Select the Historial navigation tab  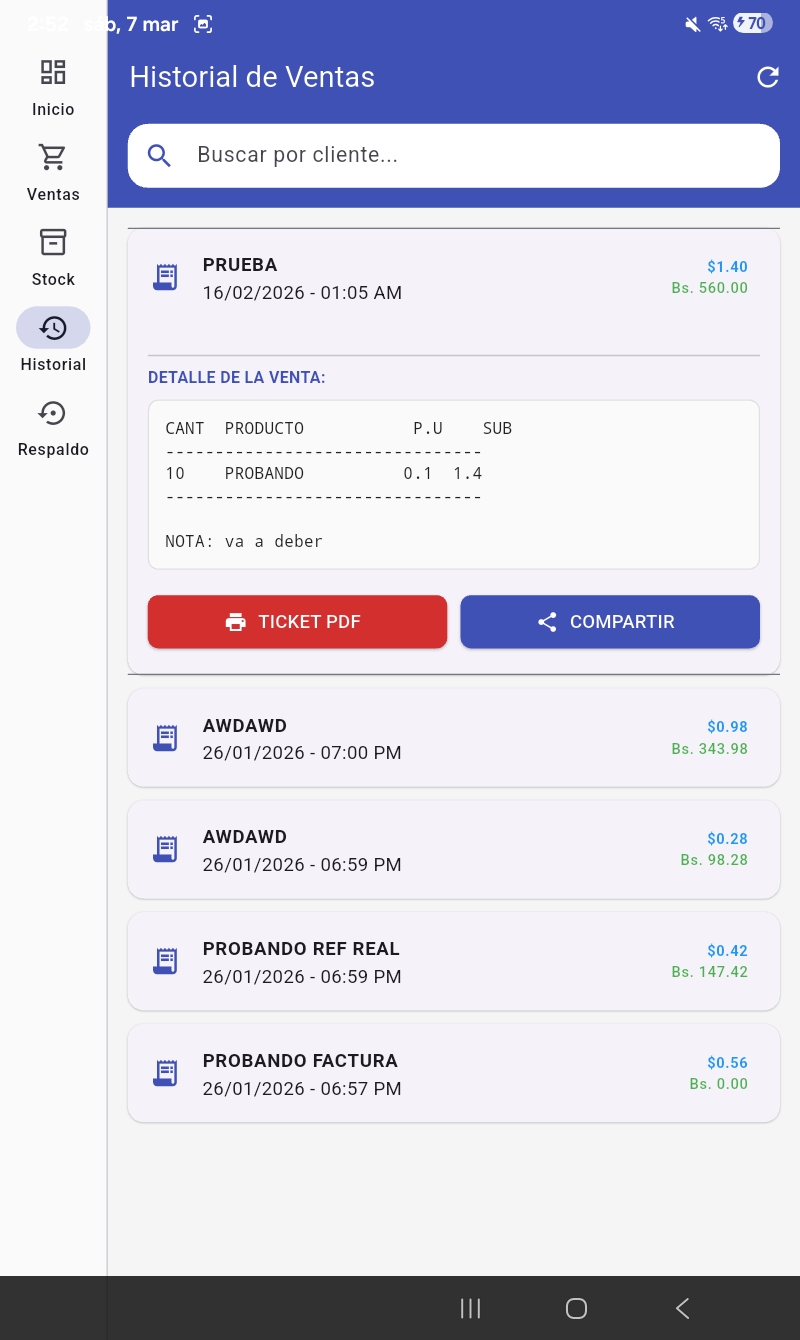(x=53, y=328)
